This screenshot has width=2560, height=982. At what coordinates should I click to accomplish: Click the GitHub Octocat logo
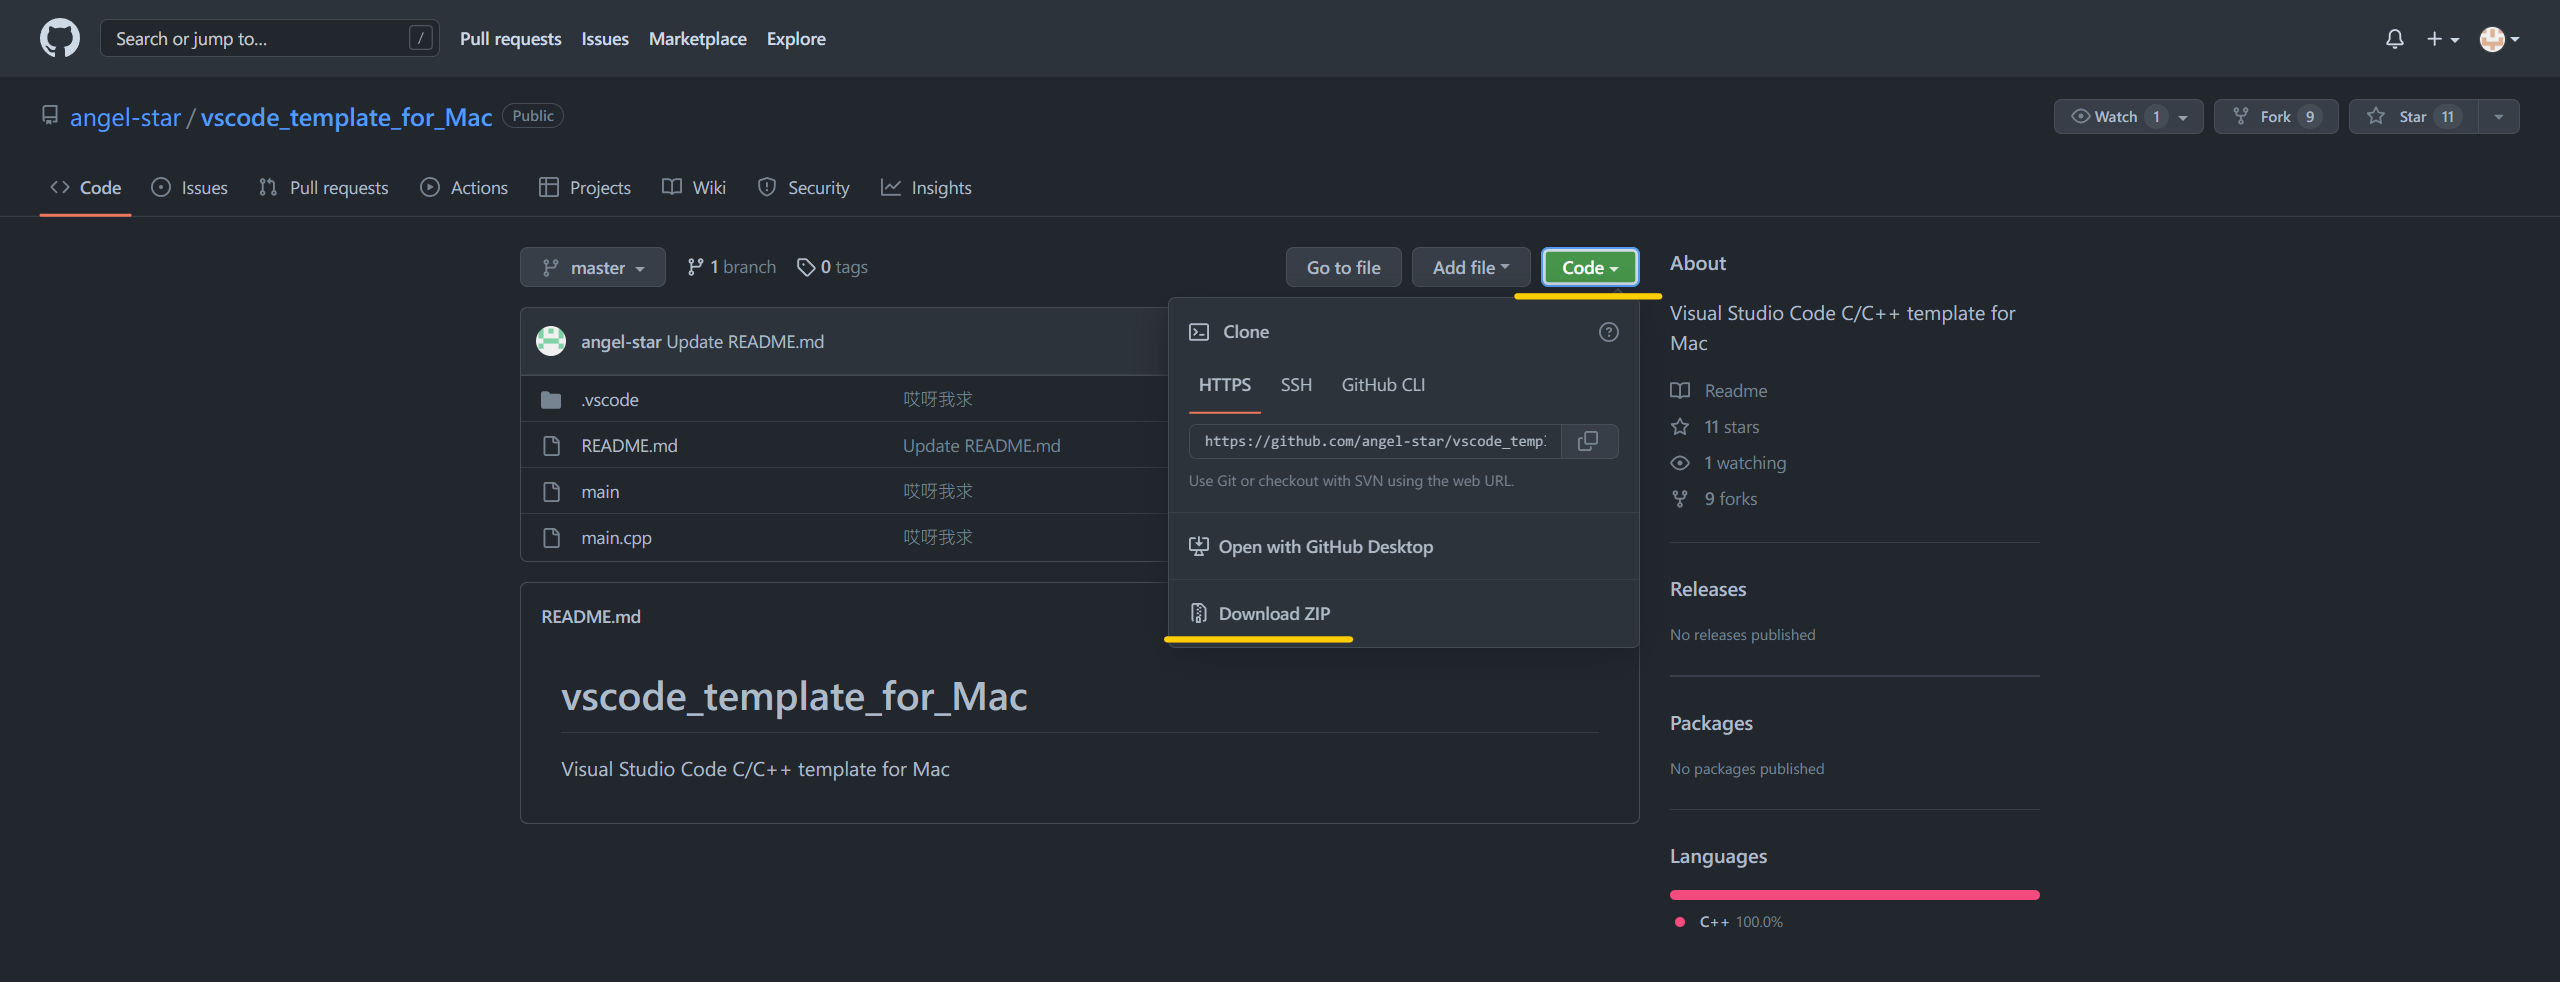pos(59,38)
